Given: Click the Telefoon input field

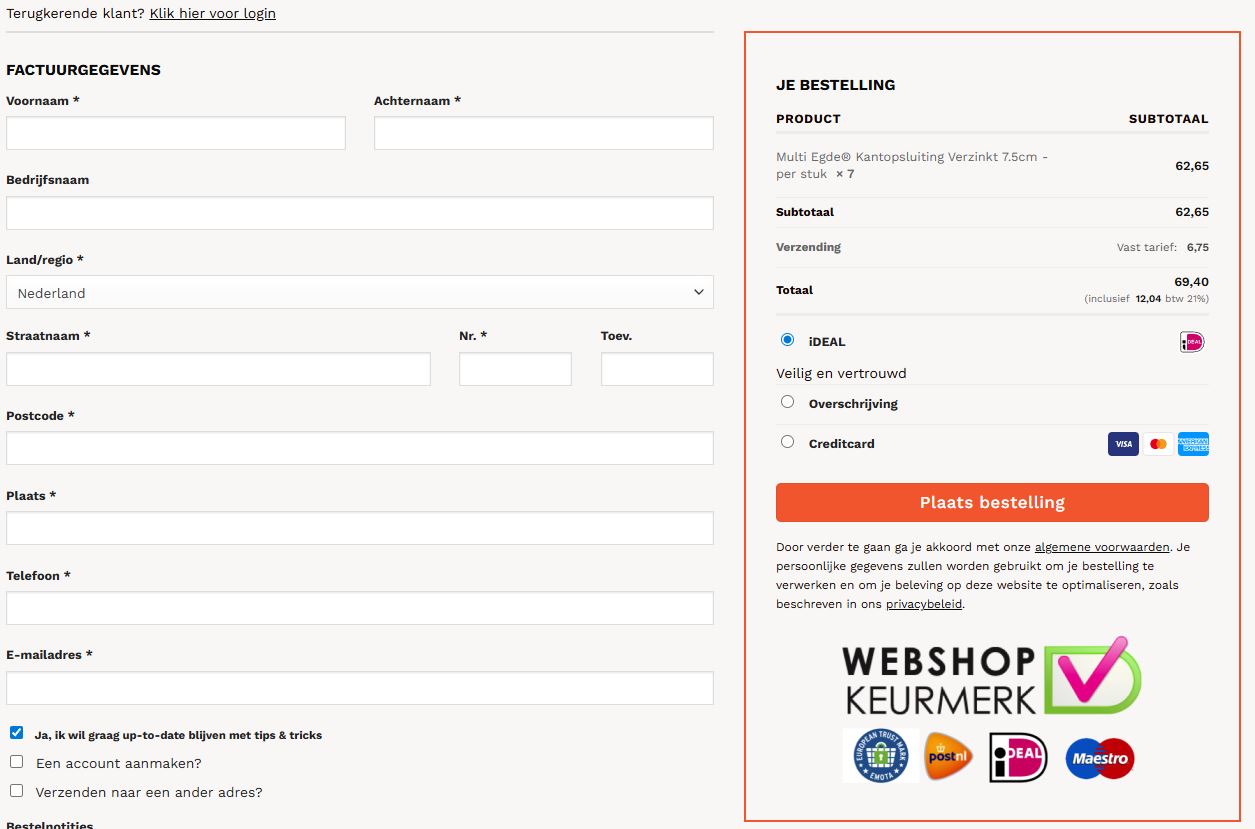Looking at the screenshot, I should tap(360, 608).
